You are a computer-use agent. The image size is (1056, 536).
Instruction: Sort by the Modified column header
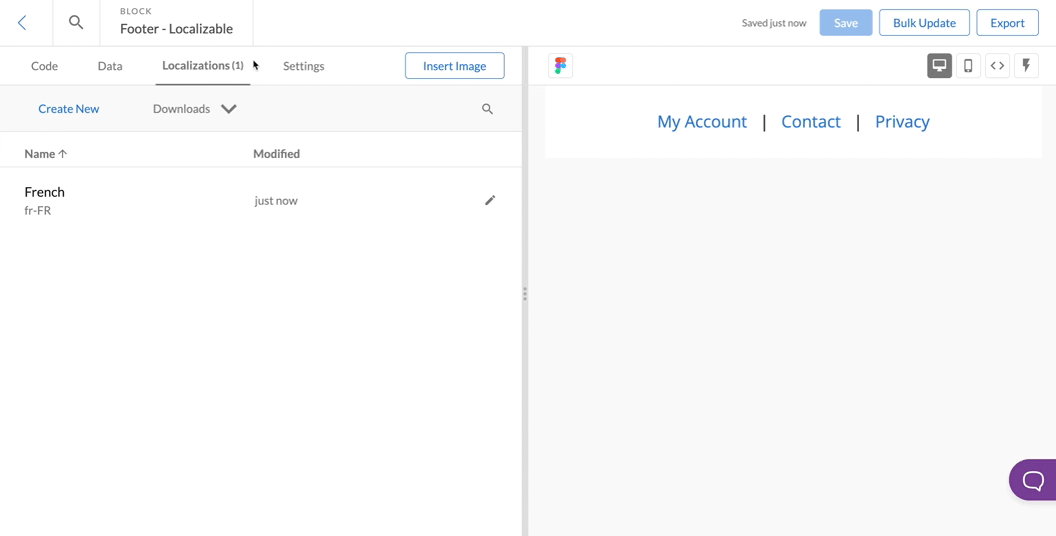click(276, 154)
